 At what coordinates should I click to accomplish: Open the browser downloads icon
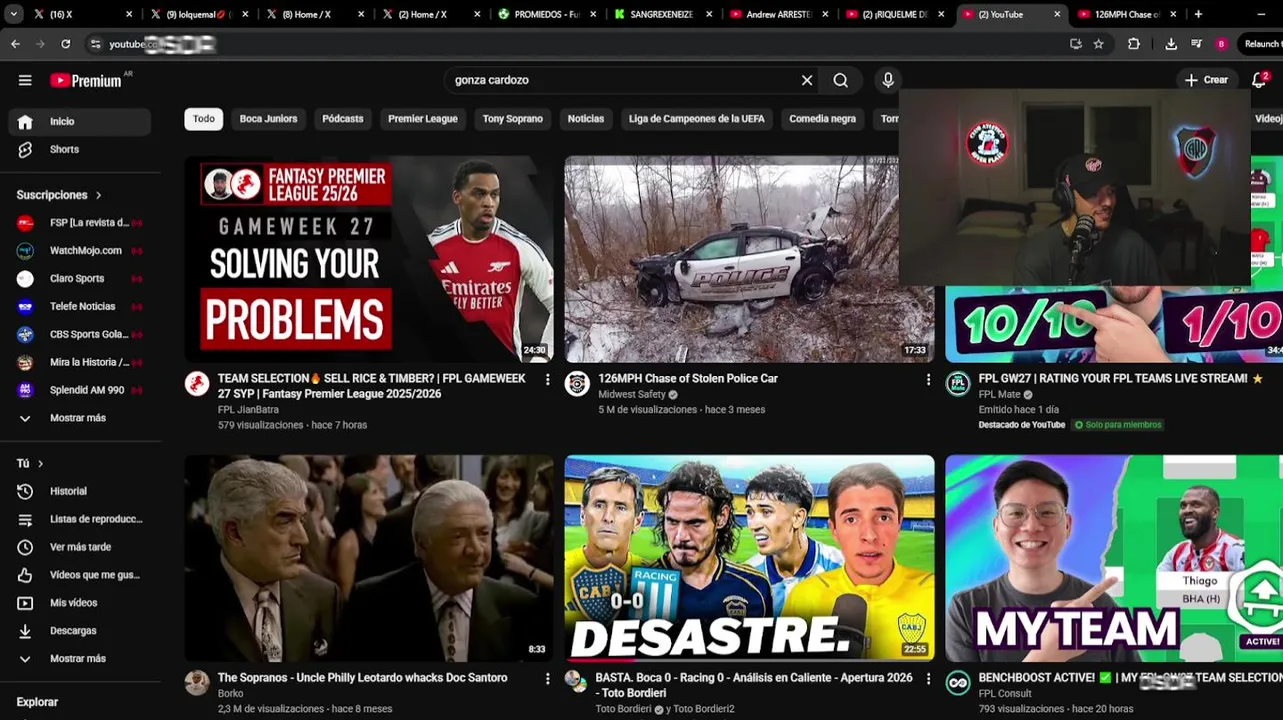(x=1171, y=44)
